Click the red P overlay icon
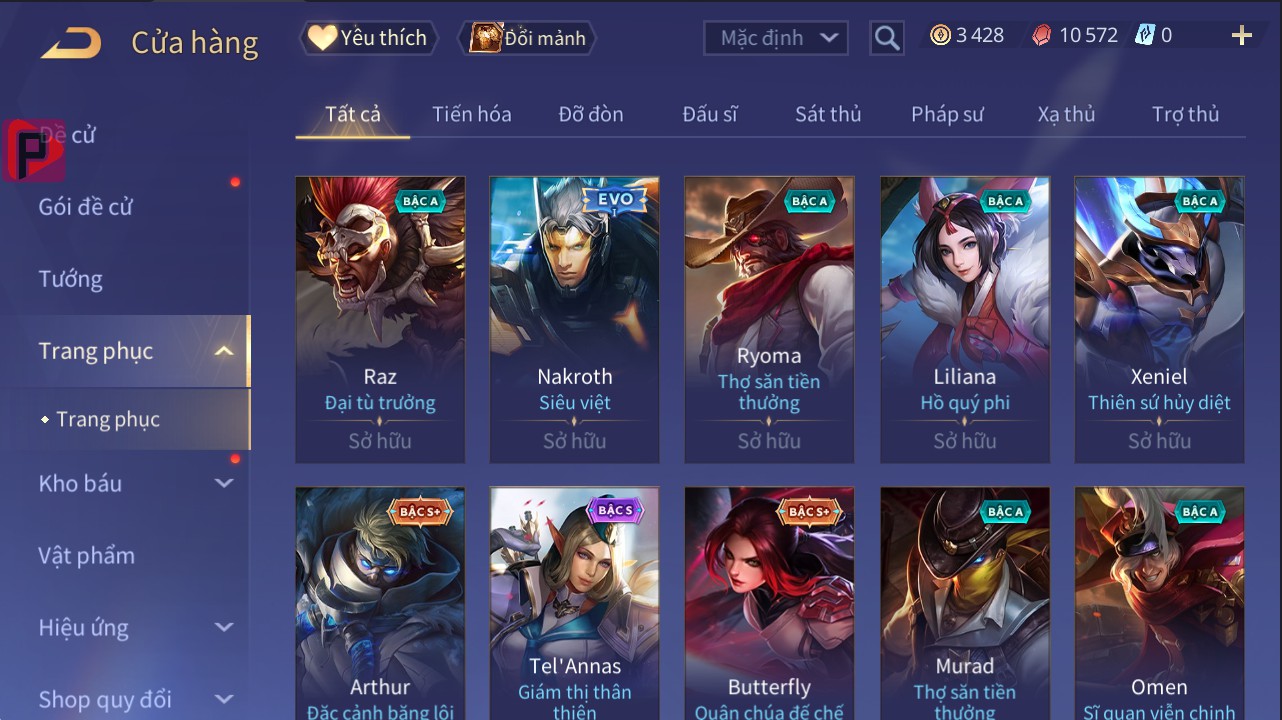Viewport: 1282px width, 720px height. point(33,150)
